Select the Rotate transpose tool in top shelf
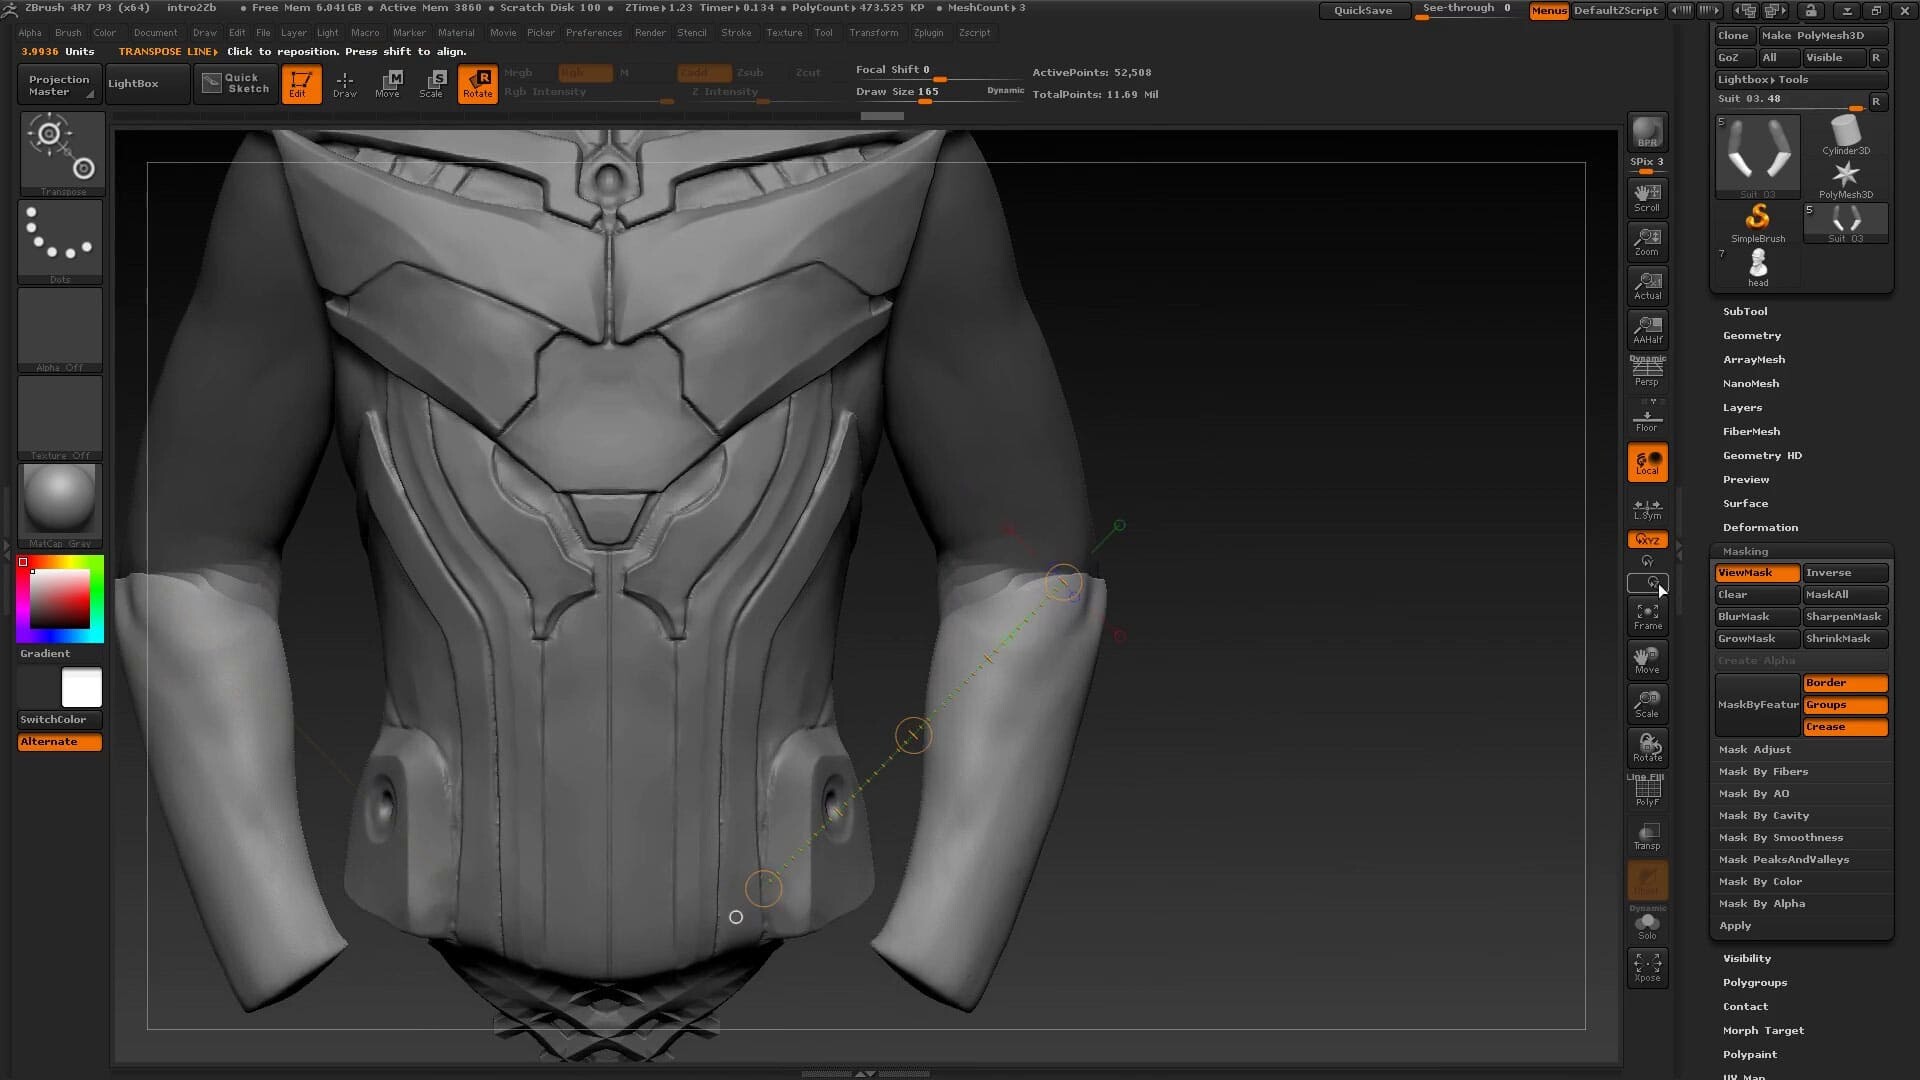This screenshot has width=1920, height=1080. 478,84
